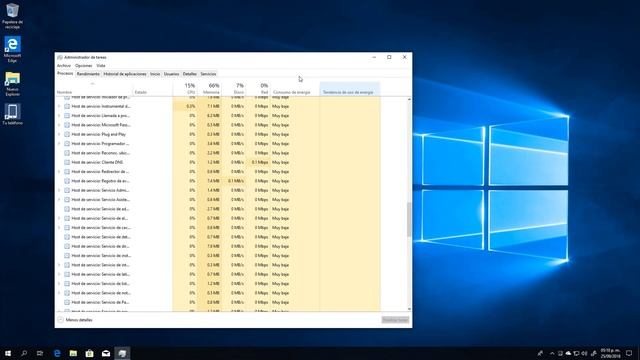Select the Procesos tab
This screenshot has width=640, height=360.
[x=65, y=73]
